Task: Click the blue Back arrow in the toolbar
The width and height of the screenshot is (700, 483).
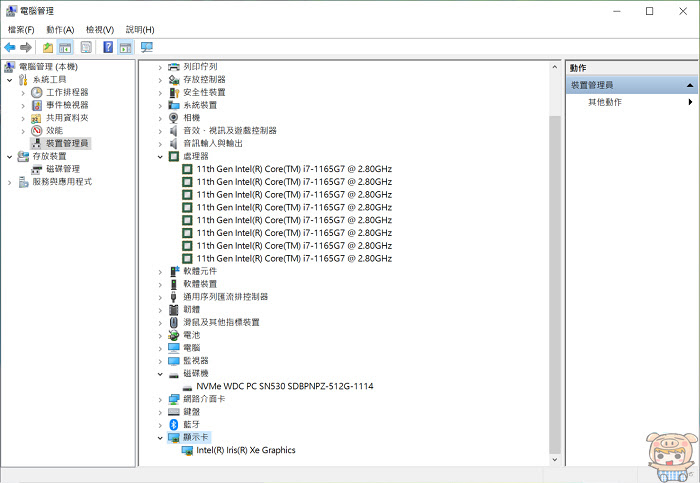Action: click(9, 47)
